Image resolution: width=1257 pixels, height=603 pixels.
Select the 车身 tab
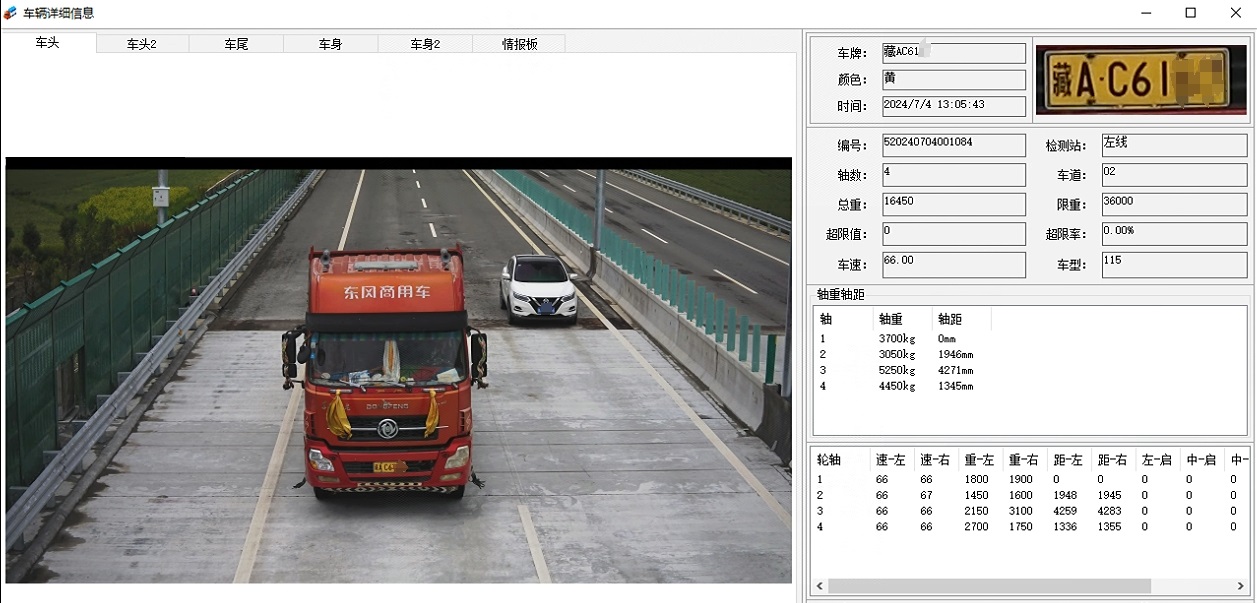(x=330, y=44)
